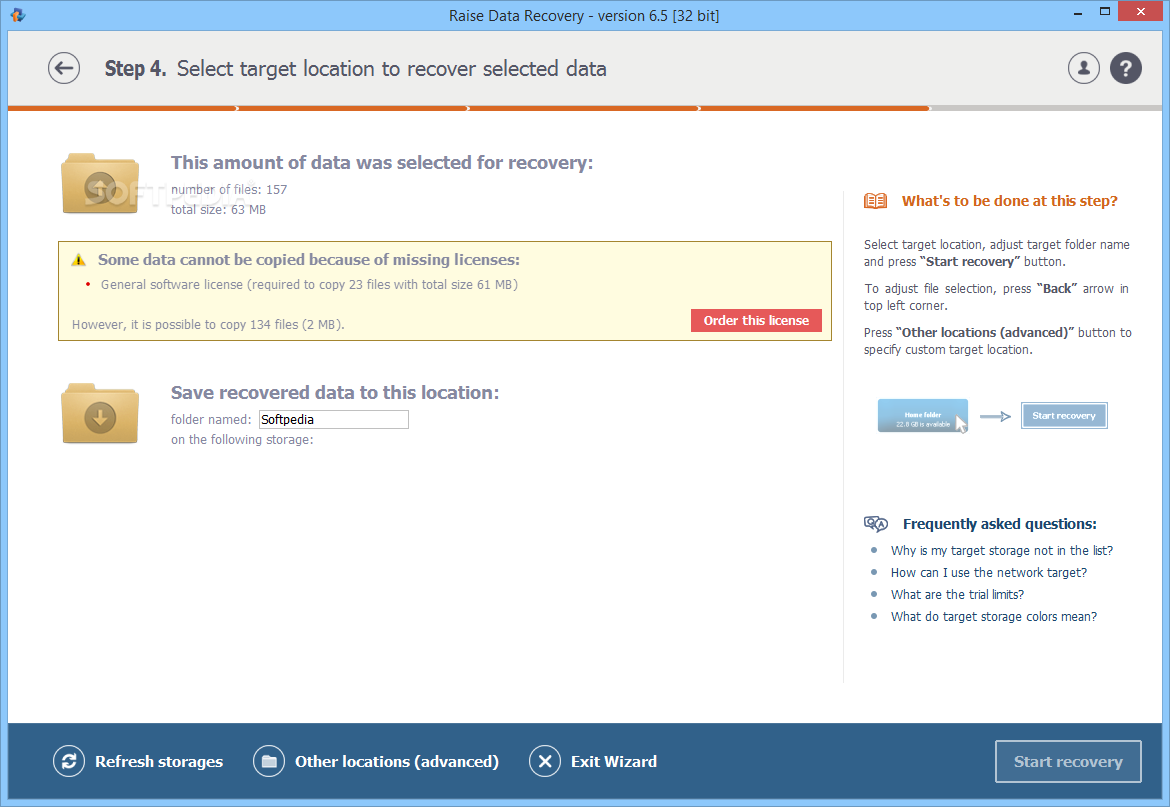
Task: Click 'Some data cannot be copied' warning heading
Action: coord(309,260)
